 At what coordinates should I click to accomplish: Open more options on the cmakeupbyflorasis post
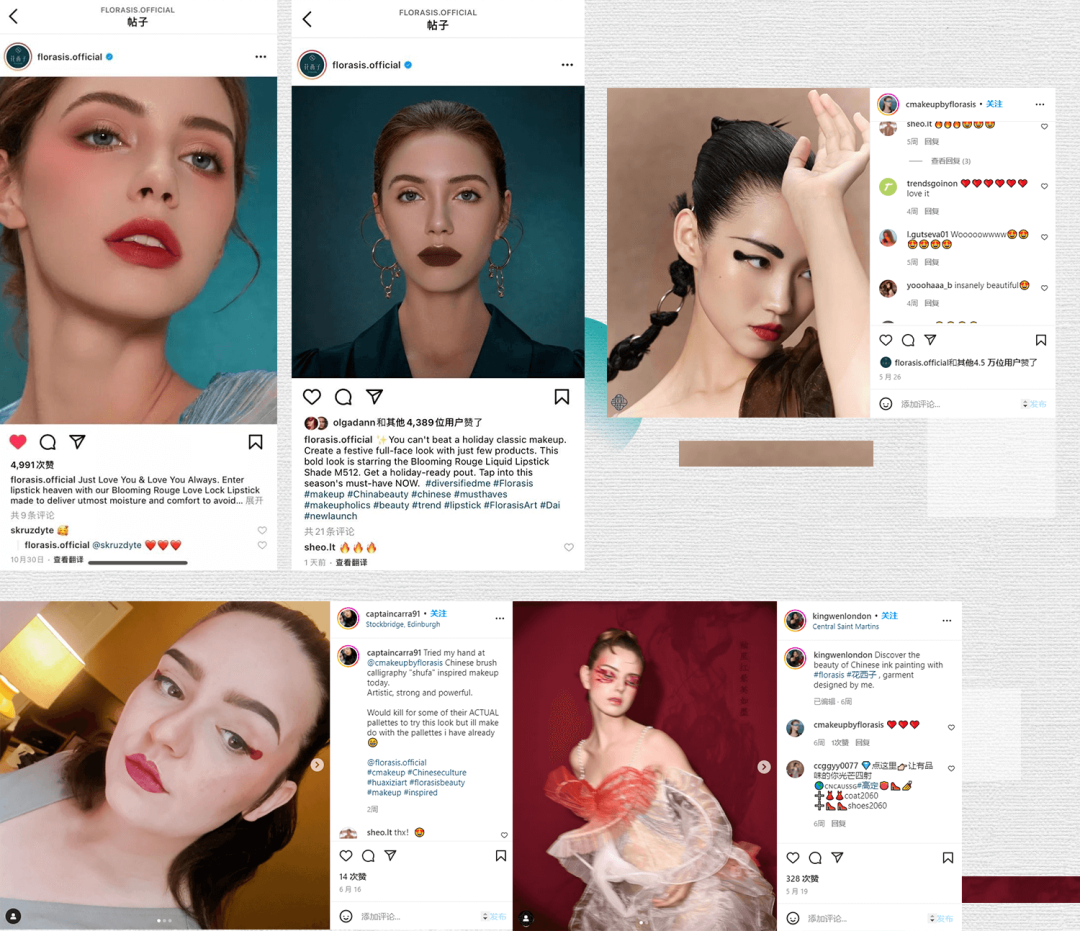(1039, 105)
